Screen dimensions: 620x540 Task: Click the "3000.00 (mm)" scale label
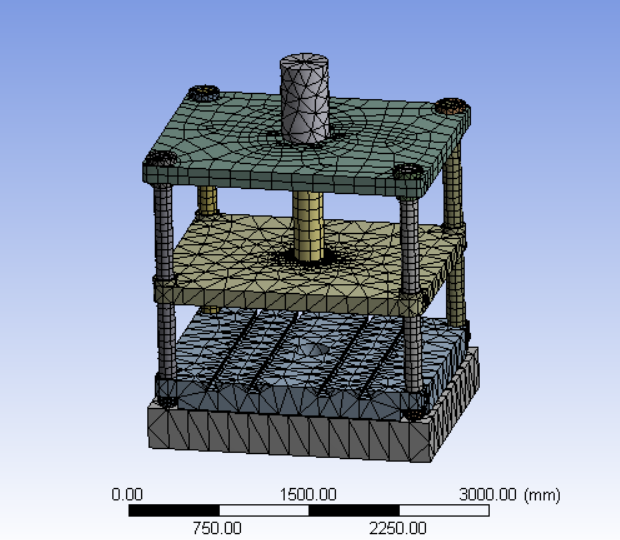pos(510,495)
